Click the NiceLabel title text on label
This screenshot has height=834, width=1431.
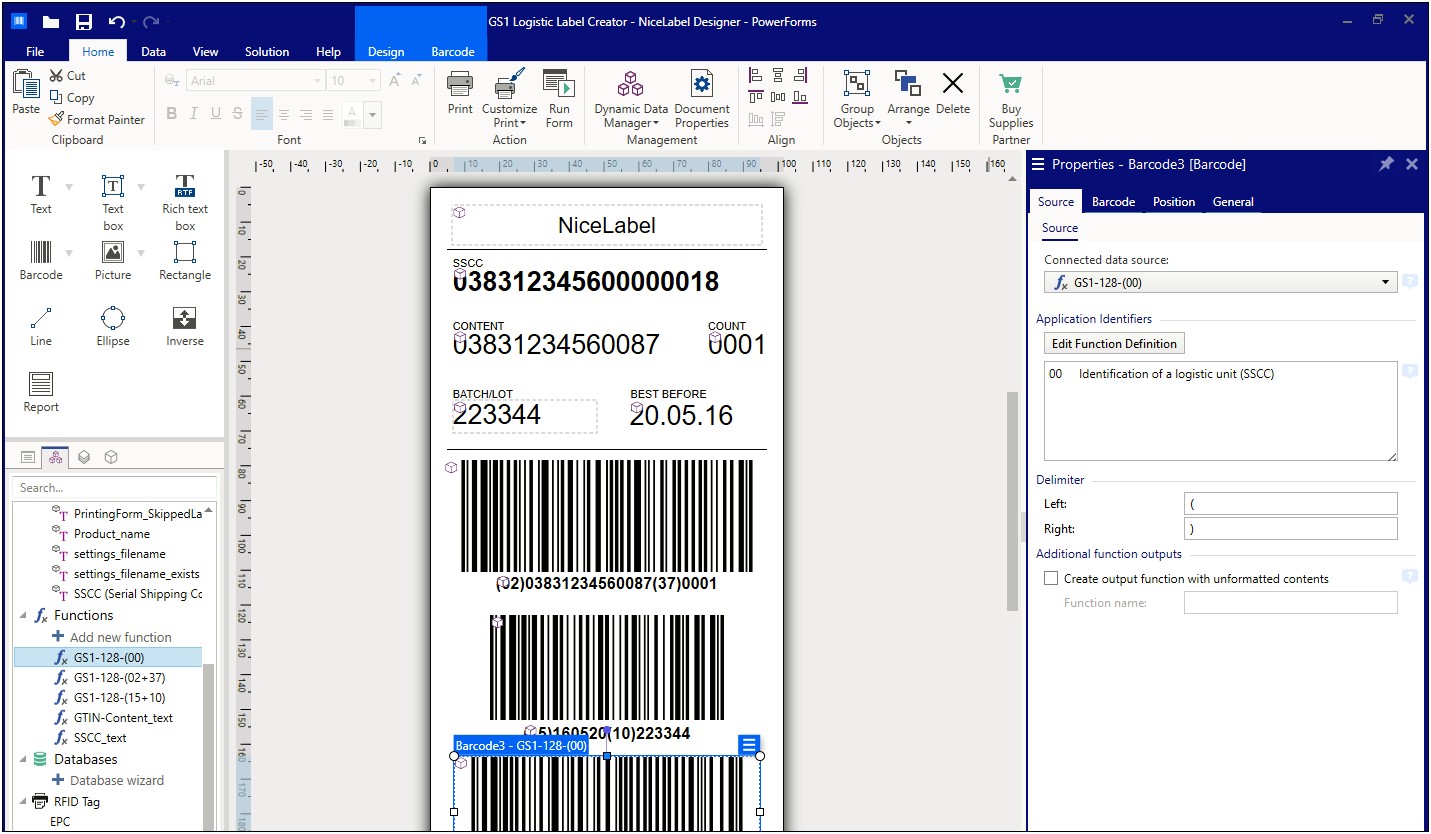coord(606,226)
